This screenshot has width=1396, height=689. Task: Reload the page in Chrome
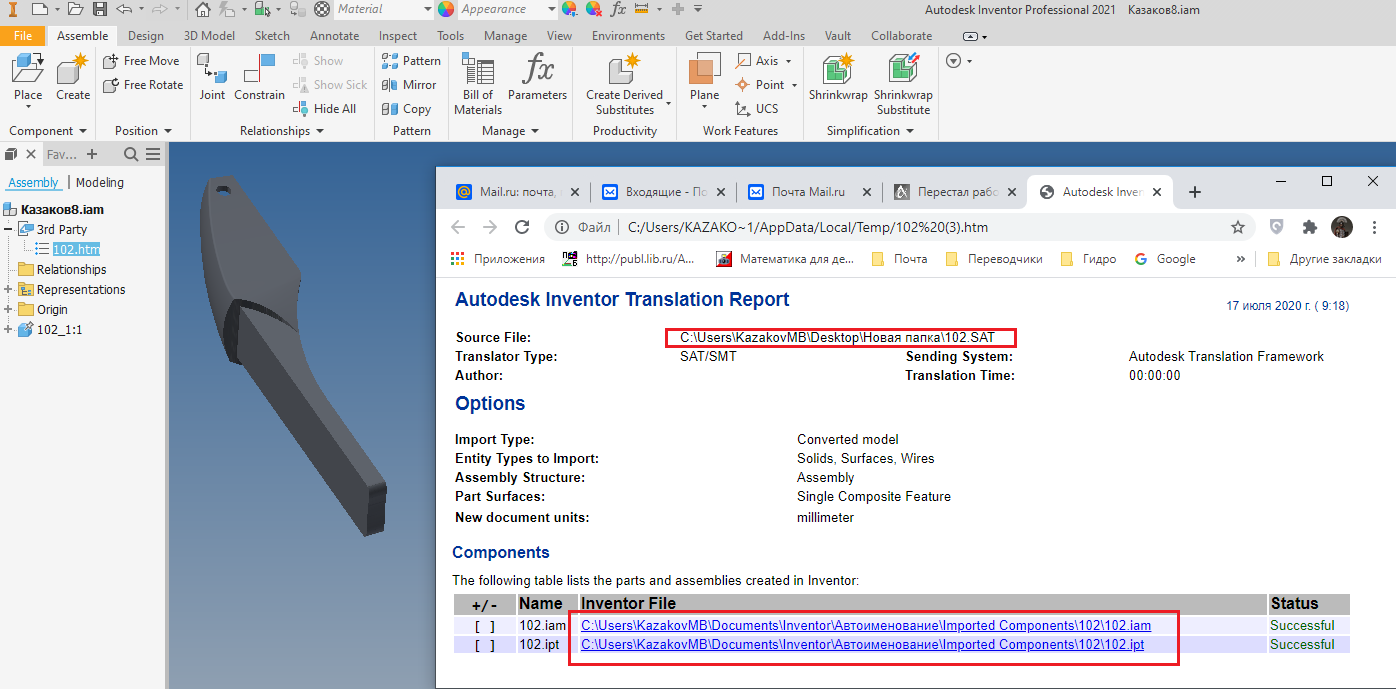tap(521, 227)
